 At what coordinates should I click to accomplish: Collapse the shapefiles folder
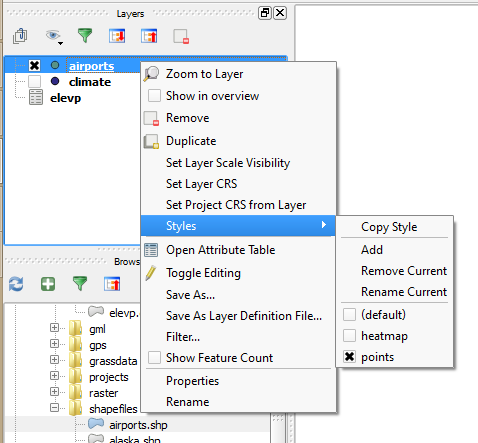54,408
